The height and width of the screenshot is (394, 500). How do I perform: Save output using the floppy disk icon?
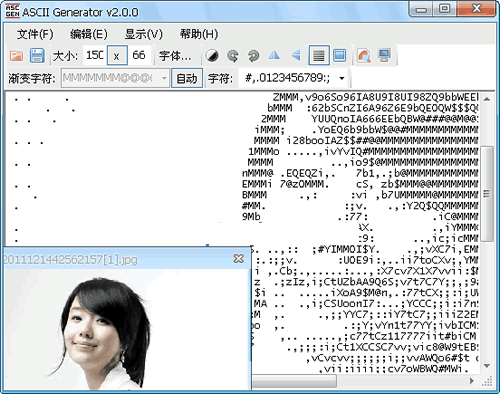[37, 55]
